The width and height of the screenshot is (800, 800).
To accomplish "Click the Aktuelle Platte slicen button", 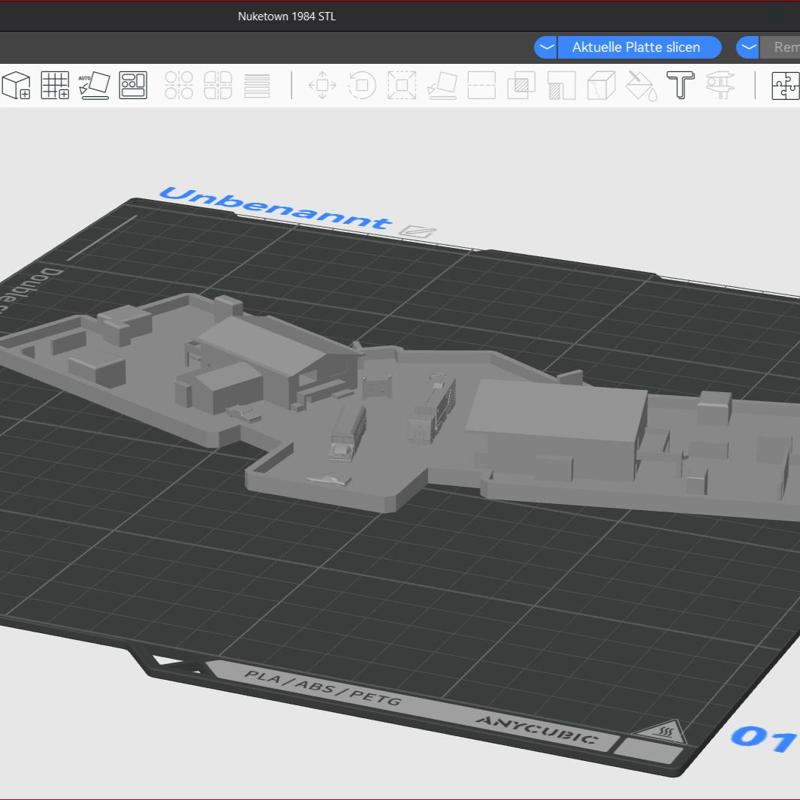I will (x=635, y=47).
